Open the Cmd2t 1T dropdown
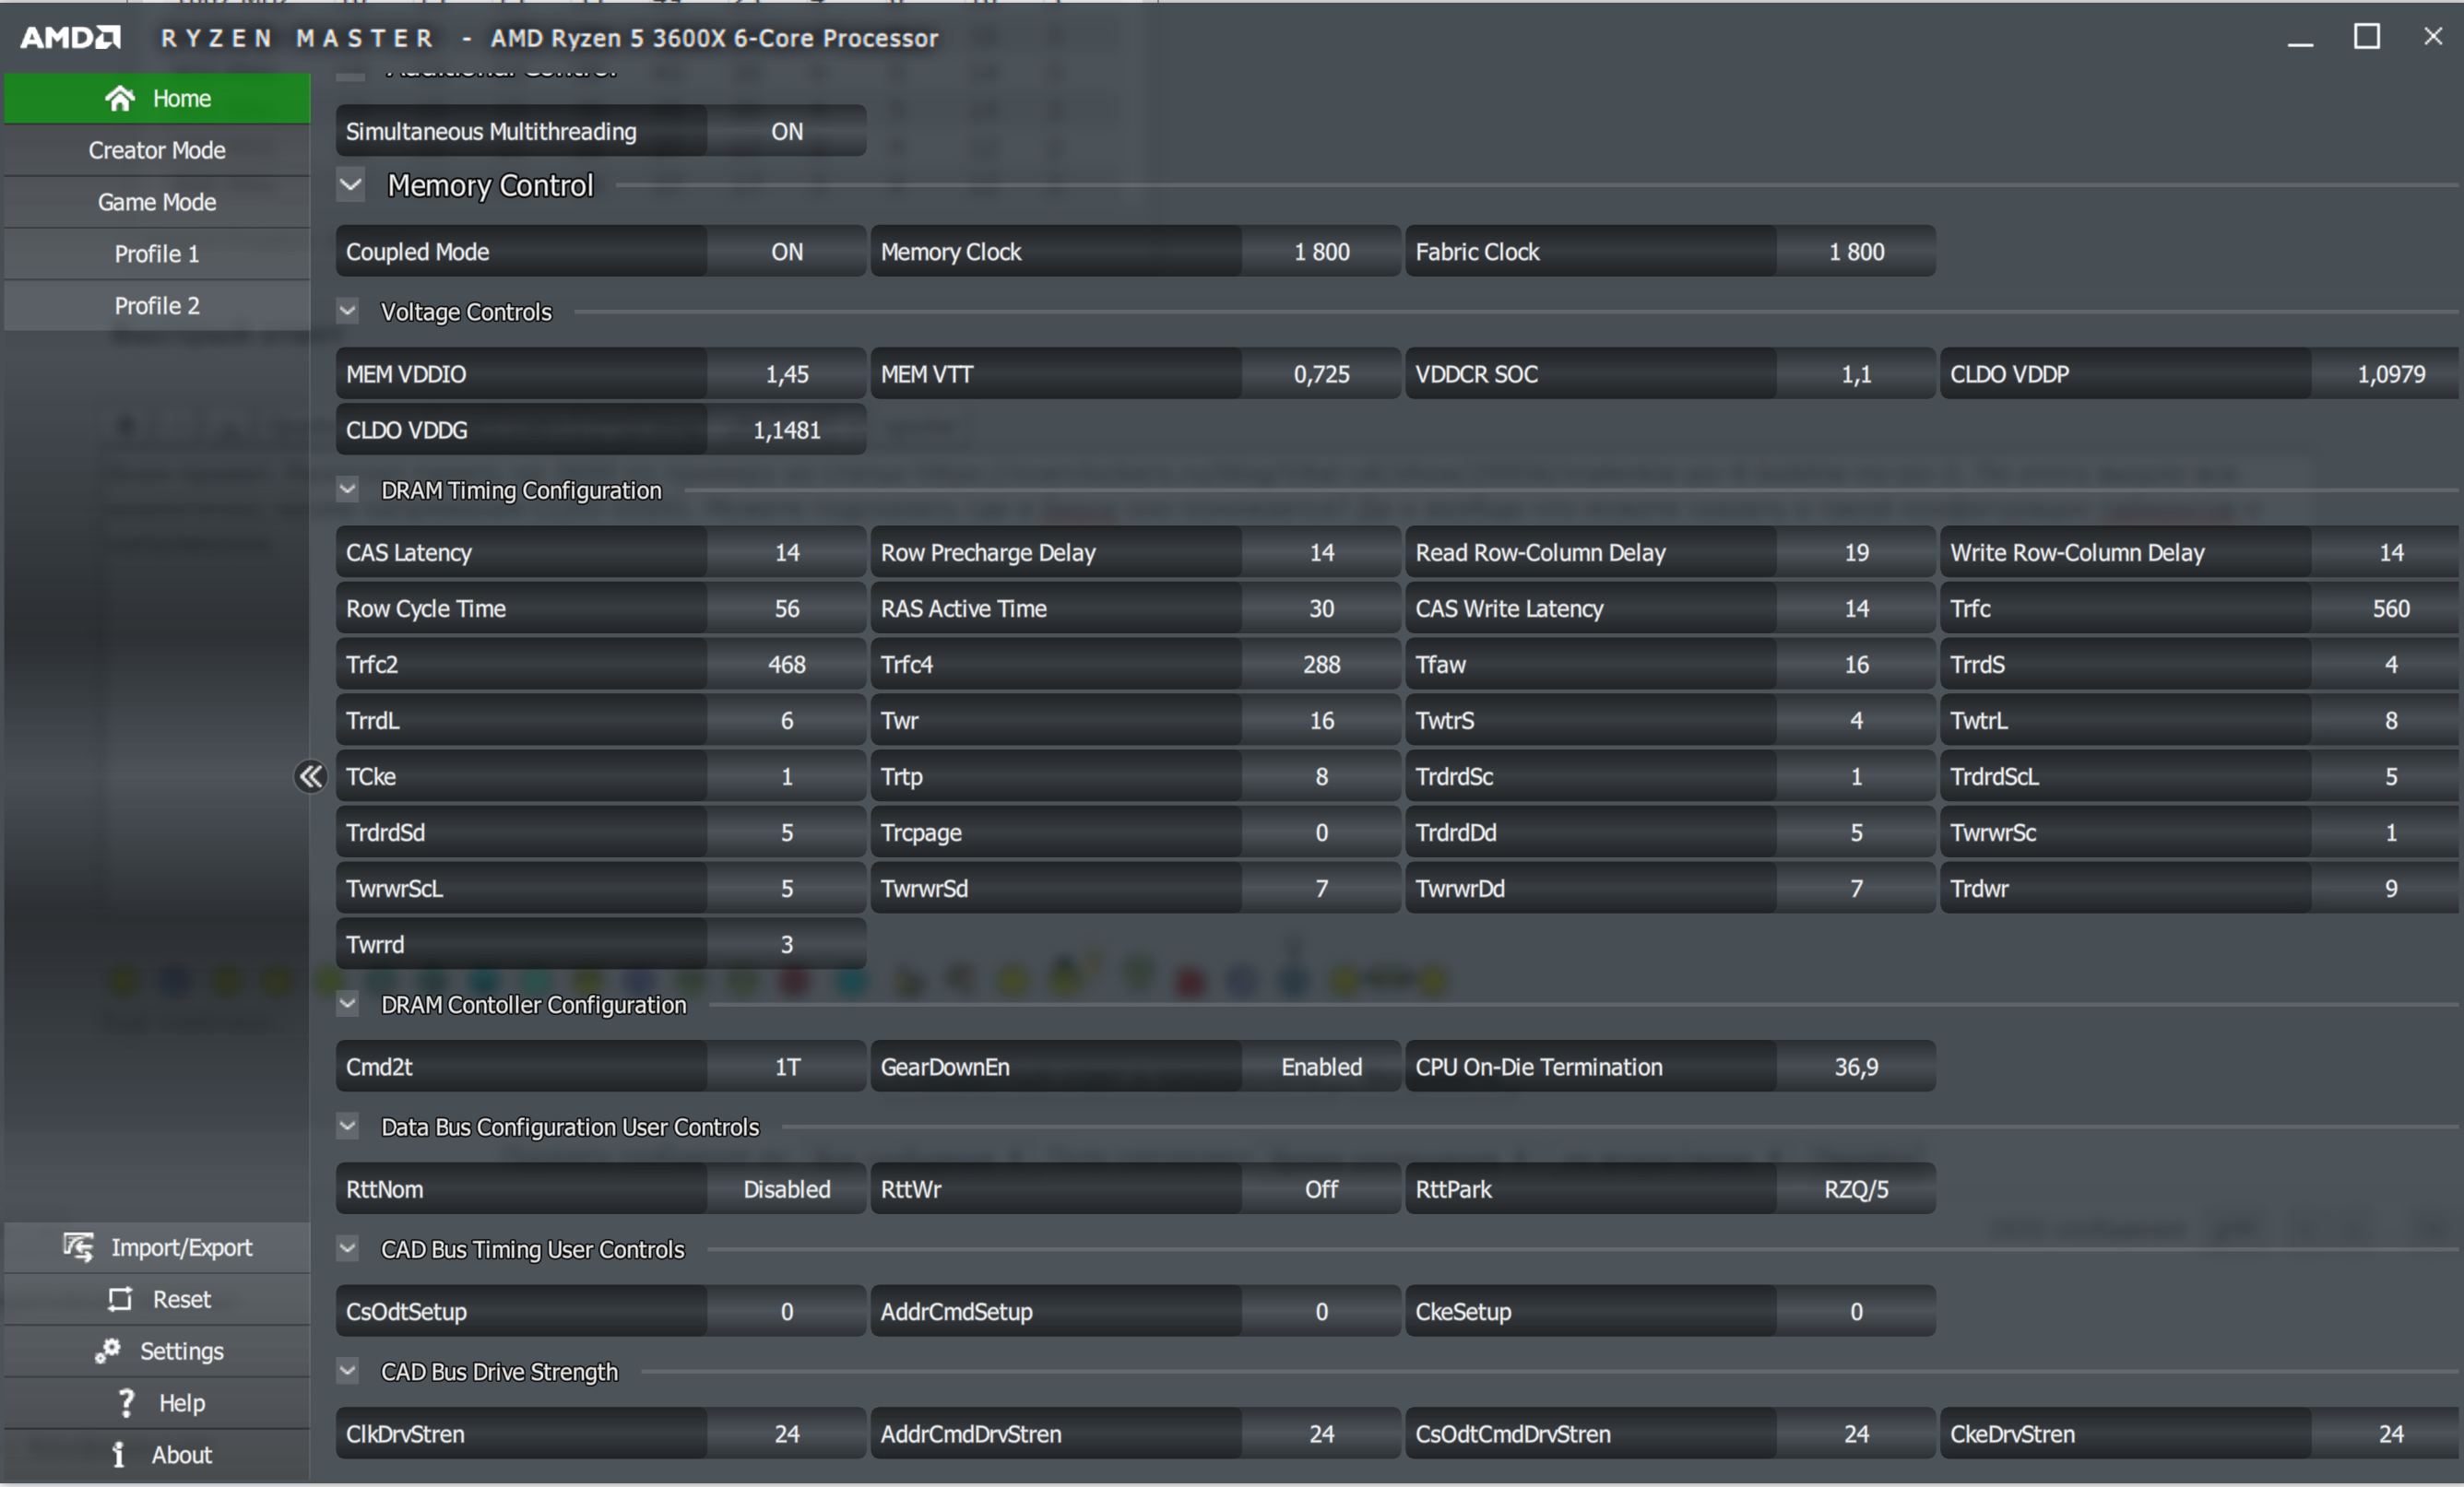2464x1487 pixels. pyautogui.click(x=786, y=1067)
